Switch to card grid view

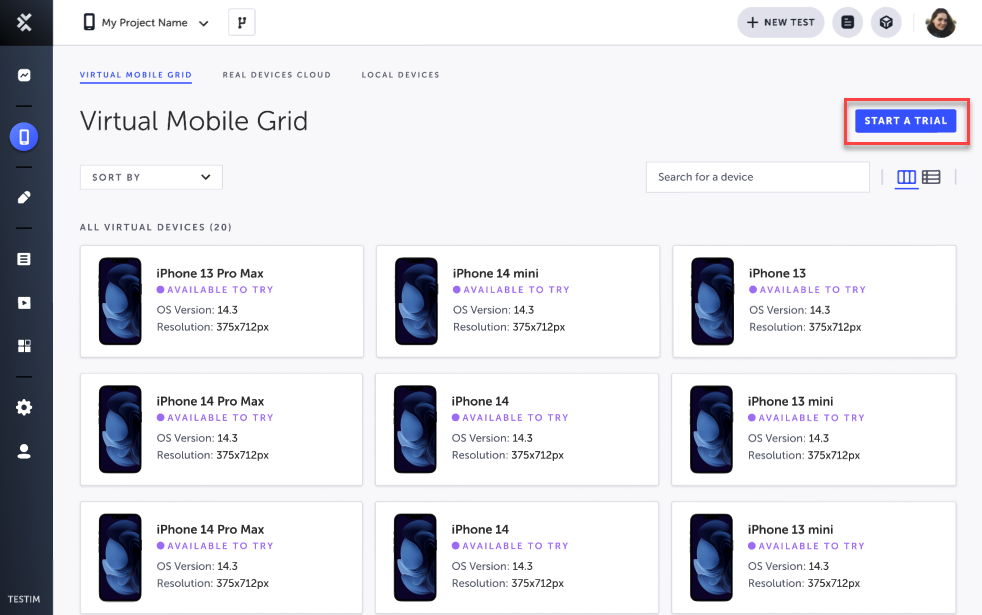pyautogui.click(x=906, y=177)
